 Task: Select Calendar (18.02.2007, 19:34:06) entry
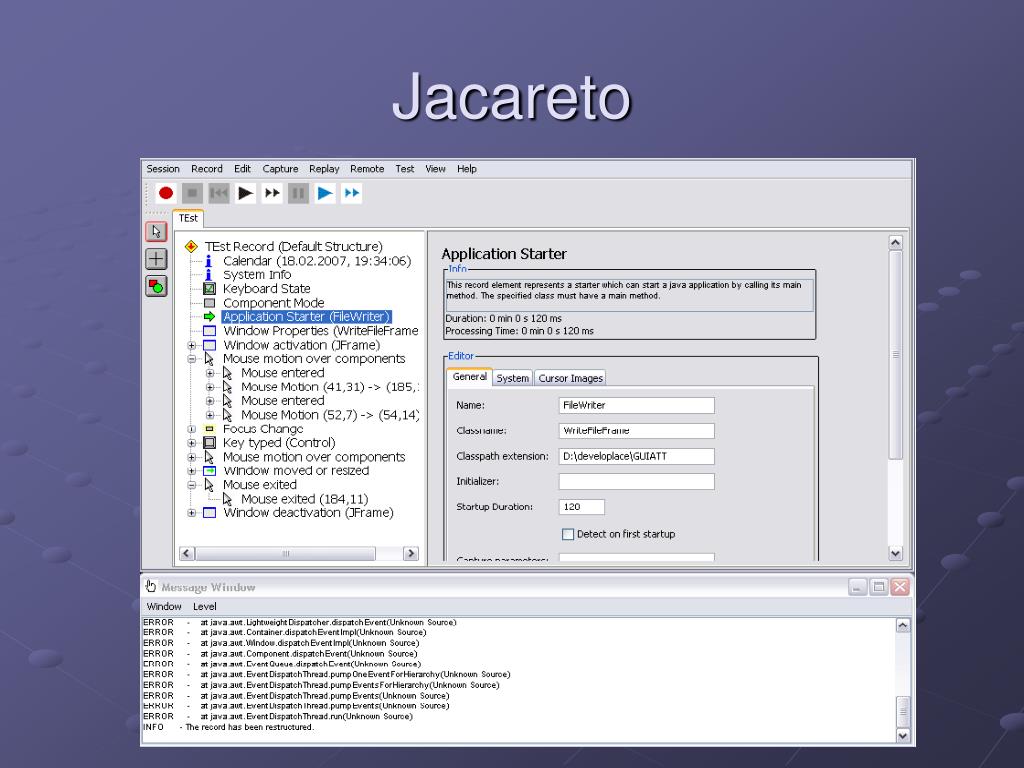(317, 261)
